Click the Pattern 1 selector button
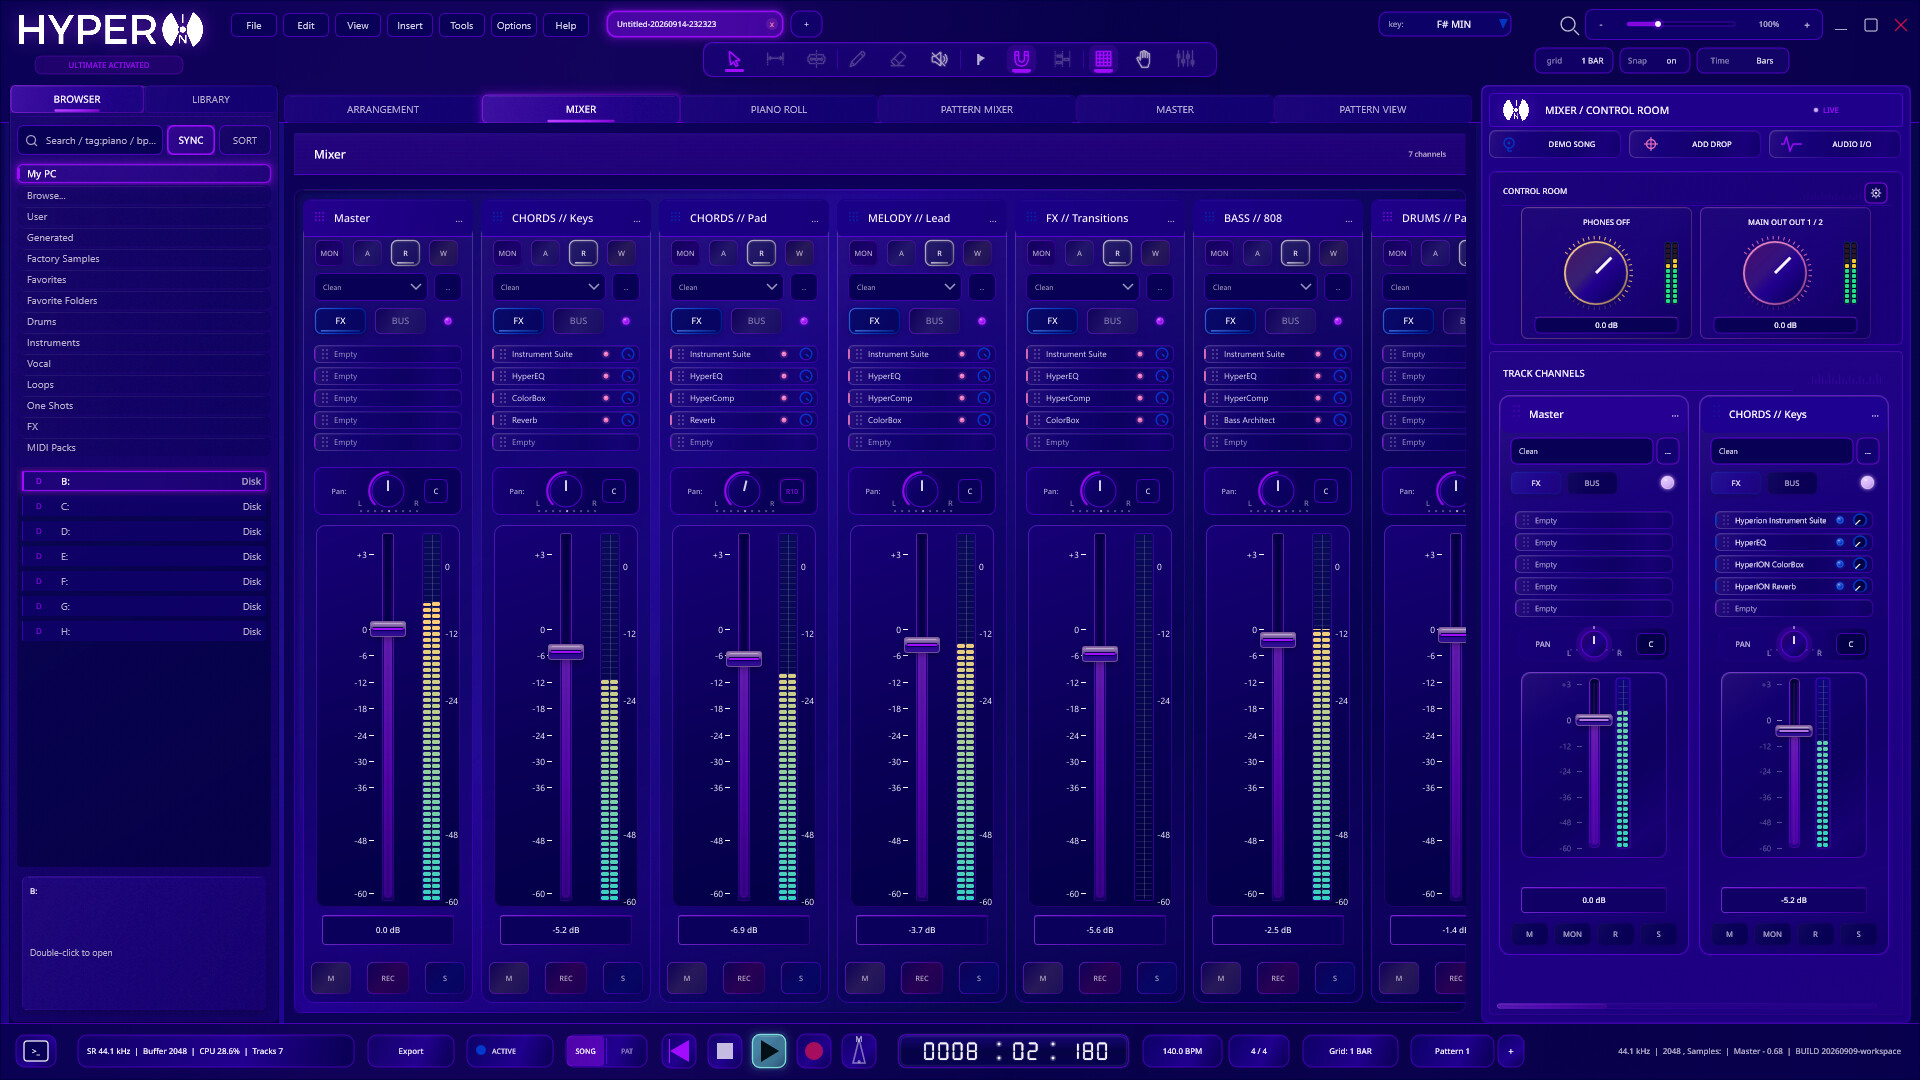 point(1452,1051)
